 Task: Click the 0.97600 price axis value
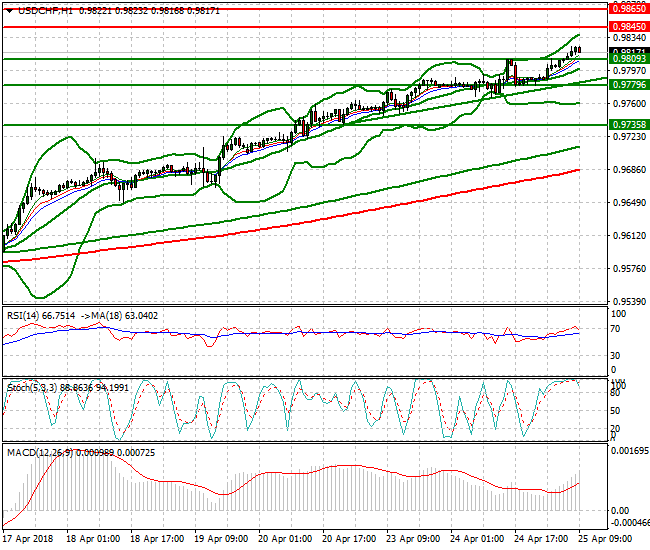(629, 104)
